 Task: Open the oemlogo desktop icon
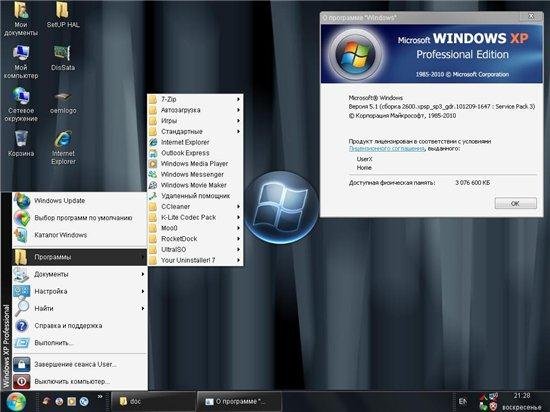pyautogui.click(x=63, y=102)
